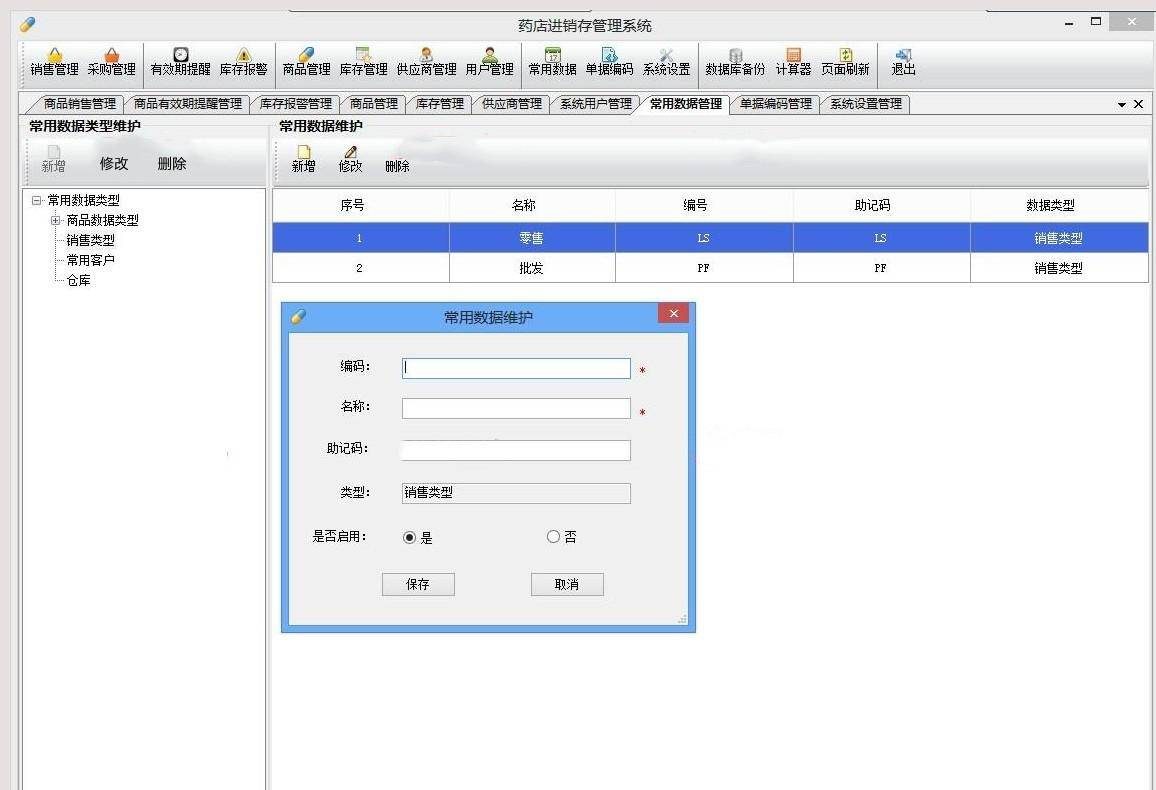Switch to the 系统设置管理 tab
The image size is (1156, 790).
pyautogui.click(x=865, y=104)
